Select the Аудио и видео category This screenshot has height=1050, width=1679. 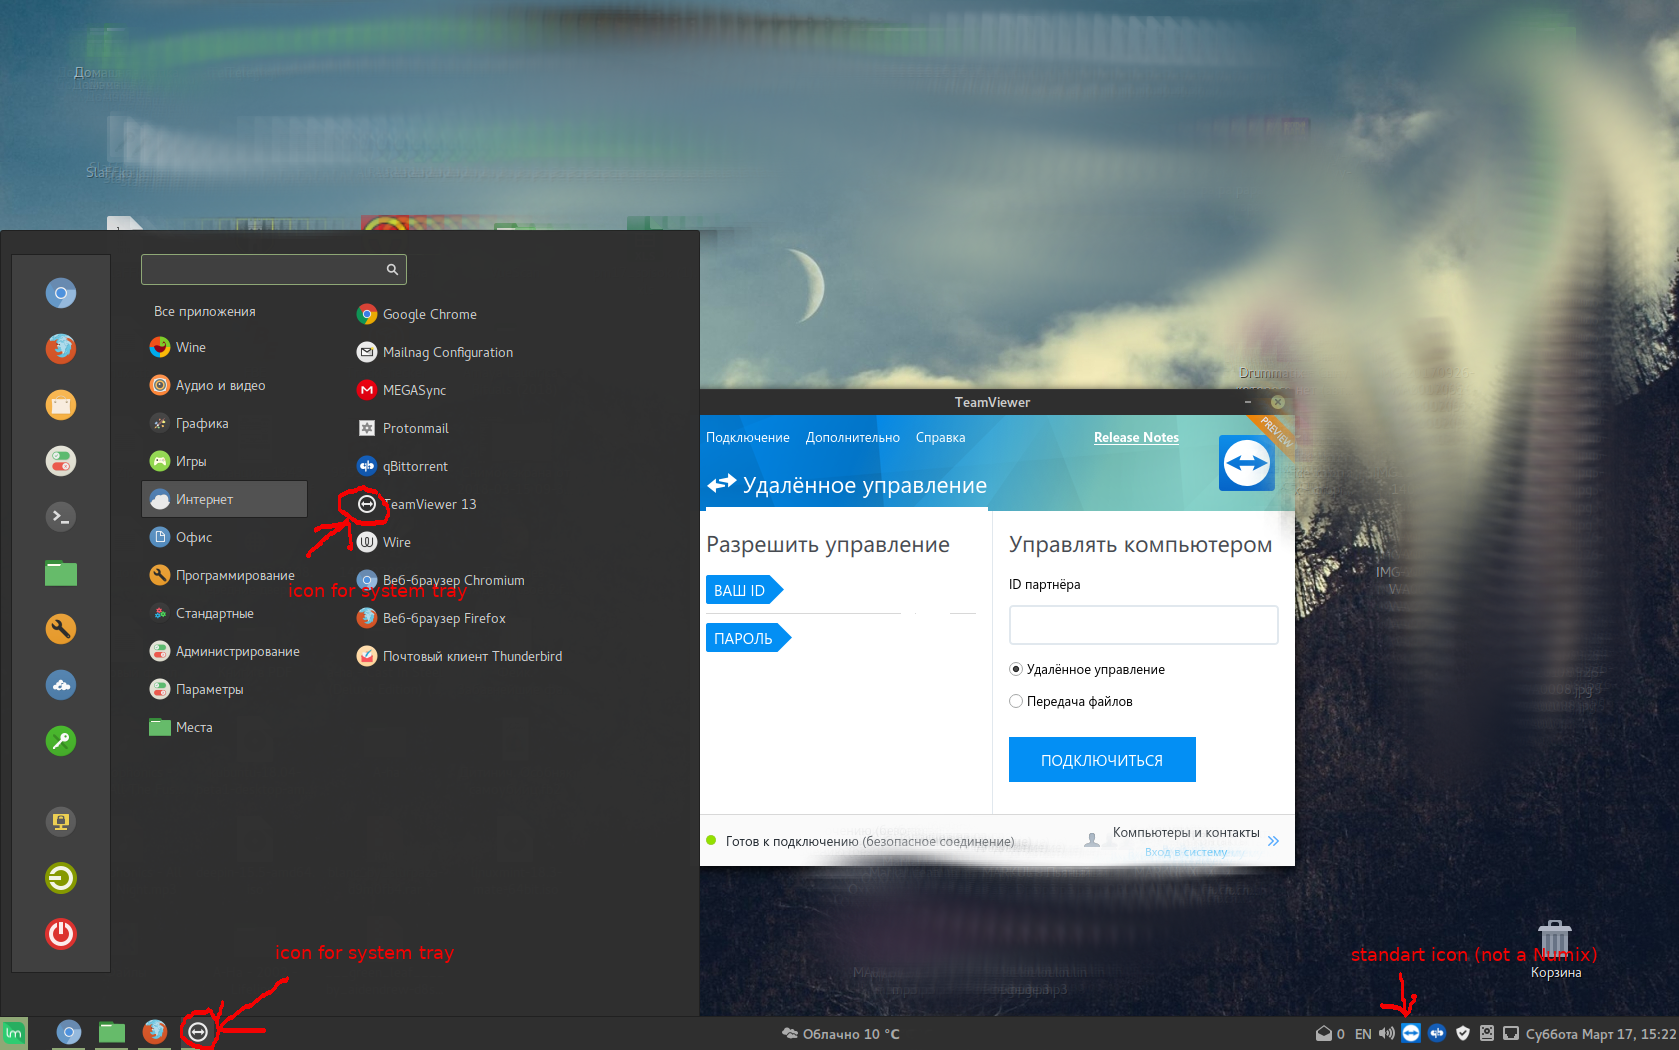224,385
